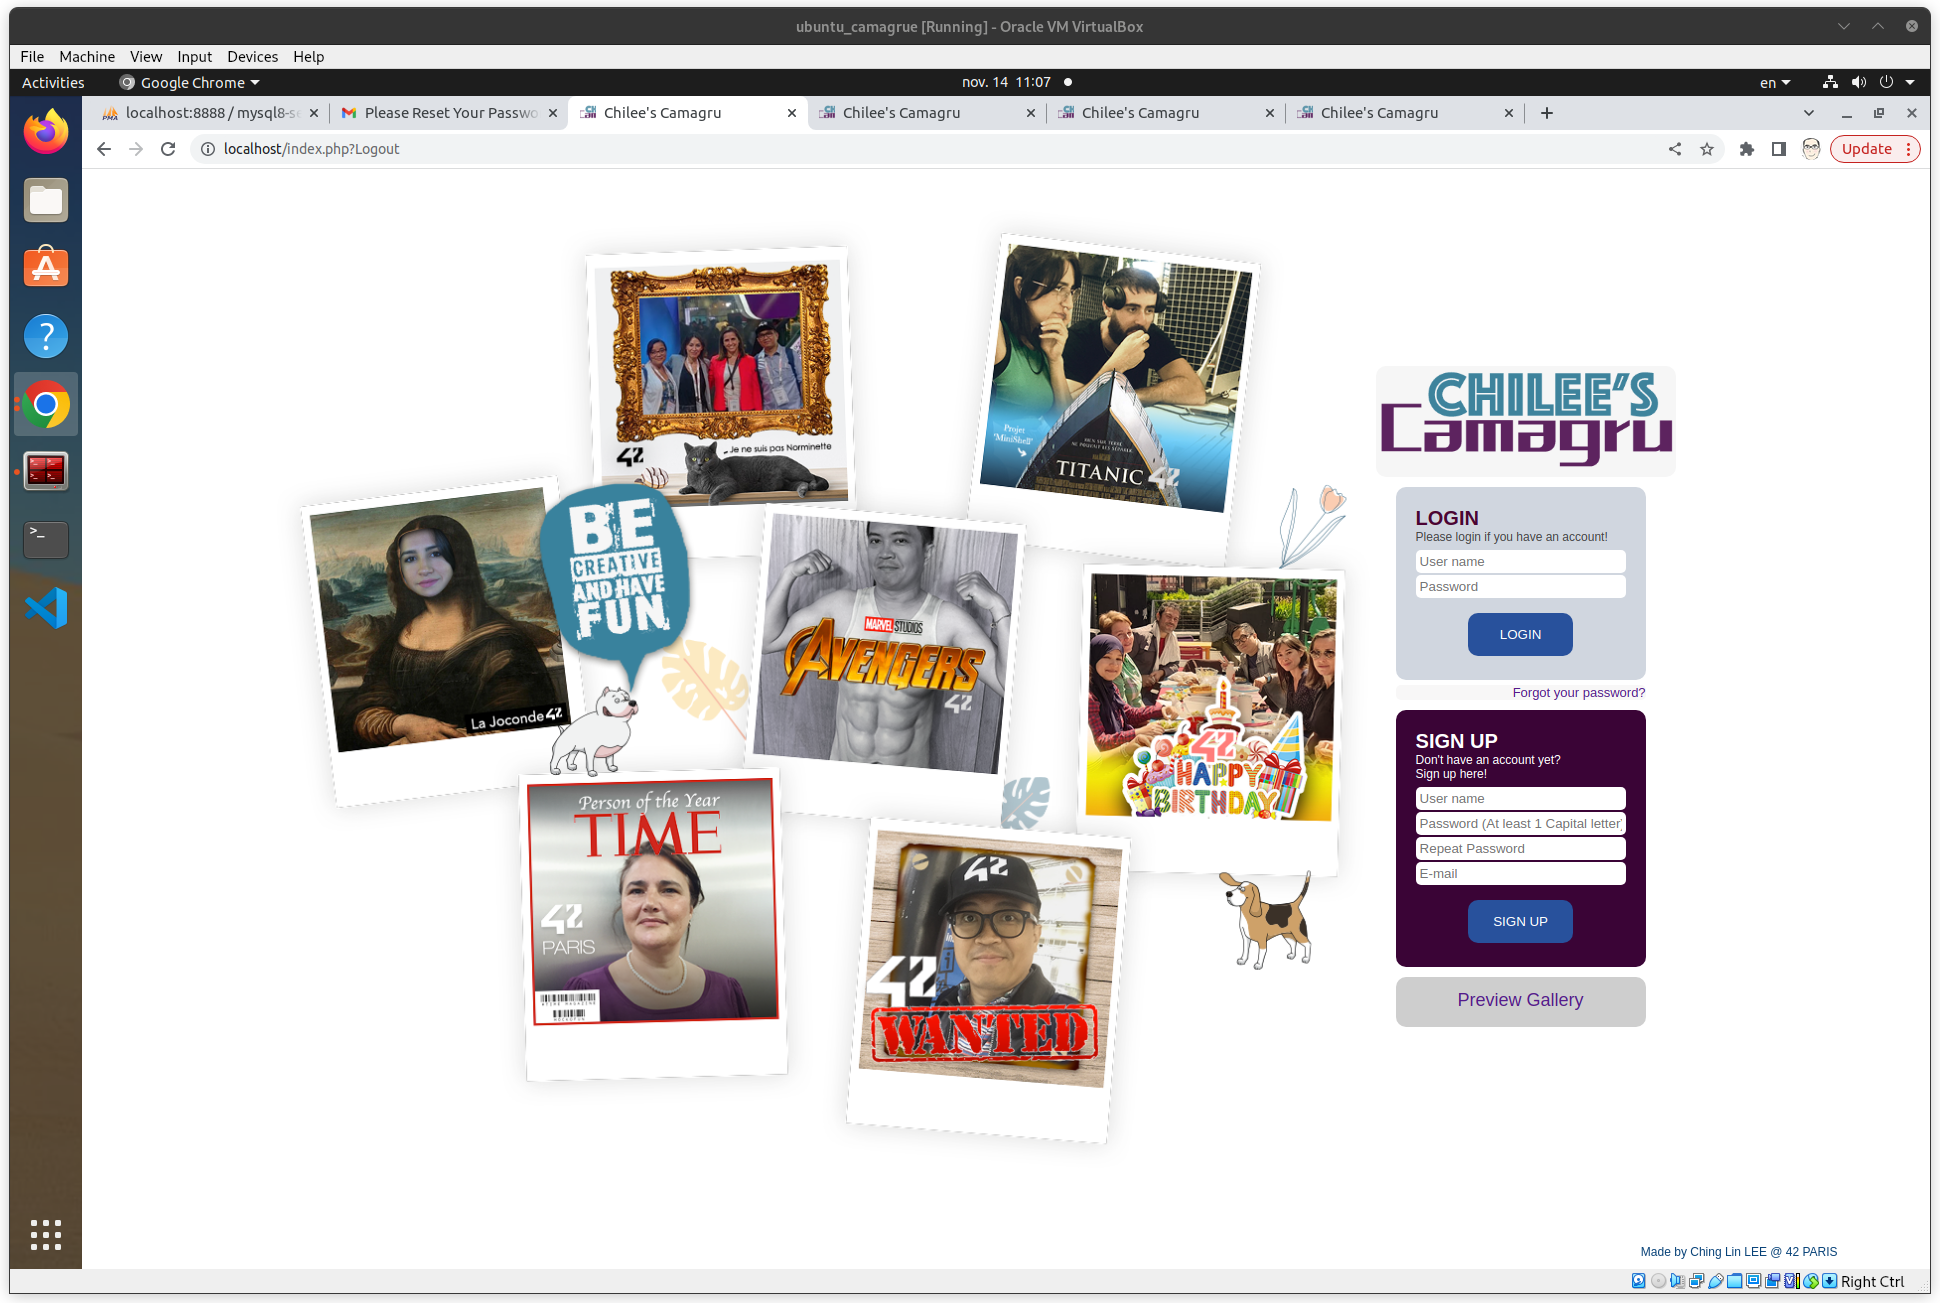Open the side panel icon
The image size is (1940, 1303).
[x=1779, y=149]
